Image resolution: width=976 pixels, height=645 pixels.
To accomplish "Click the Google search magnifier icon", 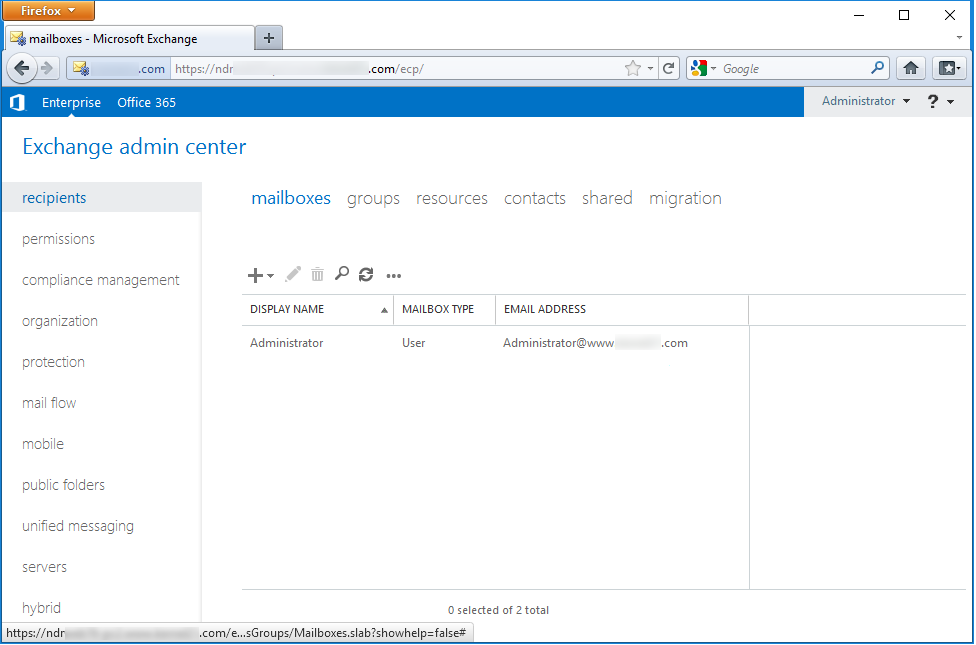I will (x=878, y=68).
